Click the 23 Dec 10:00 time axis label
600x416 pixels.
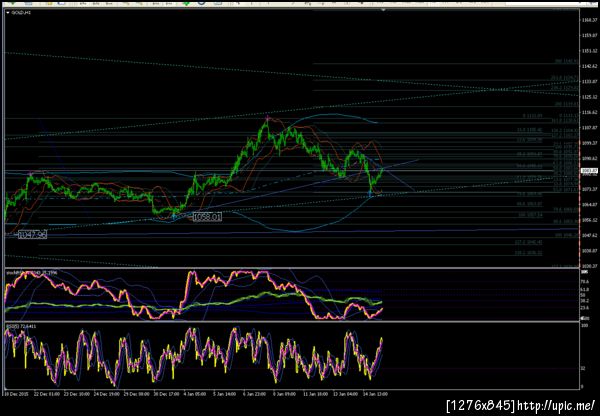point(77,394)
